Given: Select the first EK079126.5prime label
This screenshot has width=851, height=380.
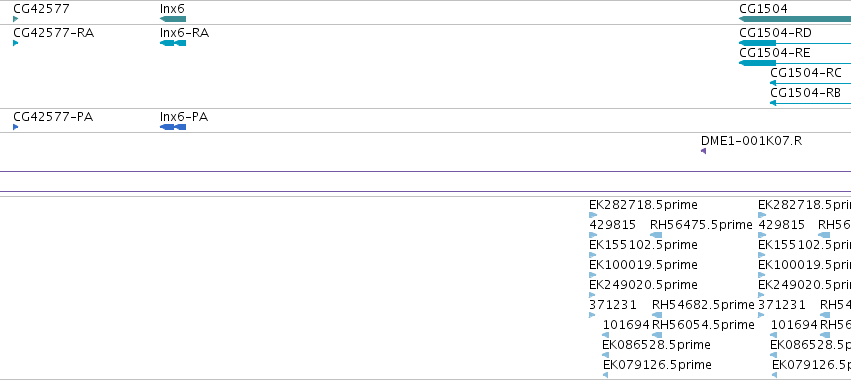Looking at the screenshot, I should 657,364.
